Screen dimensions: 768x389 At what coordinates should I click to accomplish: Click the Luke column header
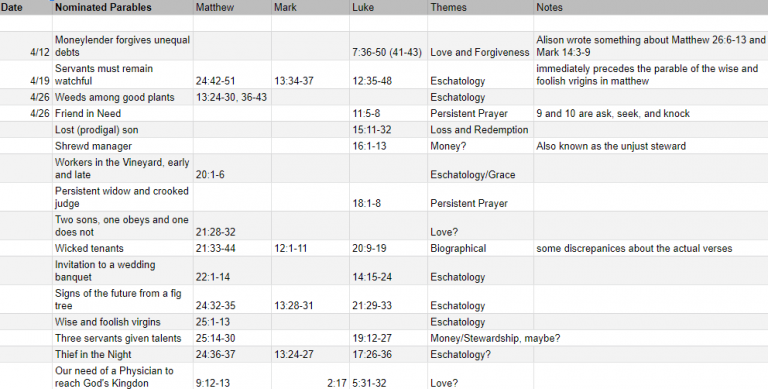[x=388, y=7]
